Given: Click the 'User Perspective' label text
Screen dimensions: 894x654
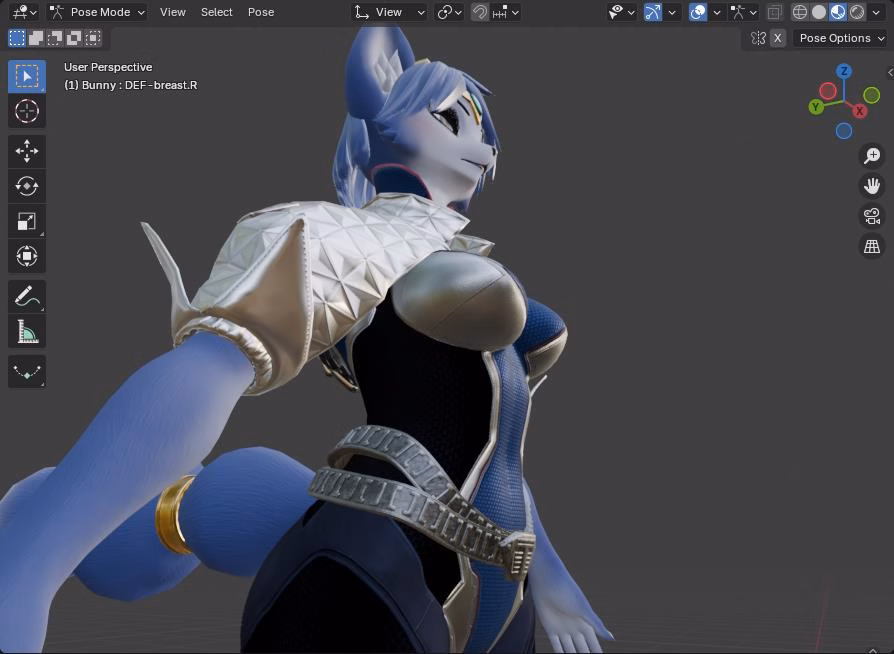Looking at the screenshot, I should click(108, 67).
